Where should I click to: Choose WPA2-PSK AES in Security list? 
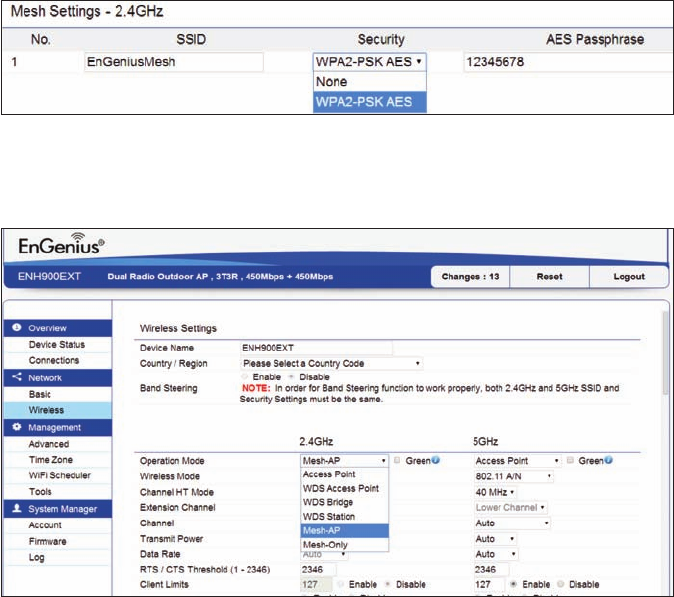pyautogui.click(x=370, y=102)
